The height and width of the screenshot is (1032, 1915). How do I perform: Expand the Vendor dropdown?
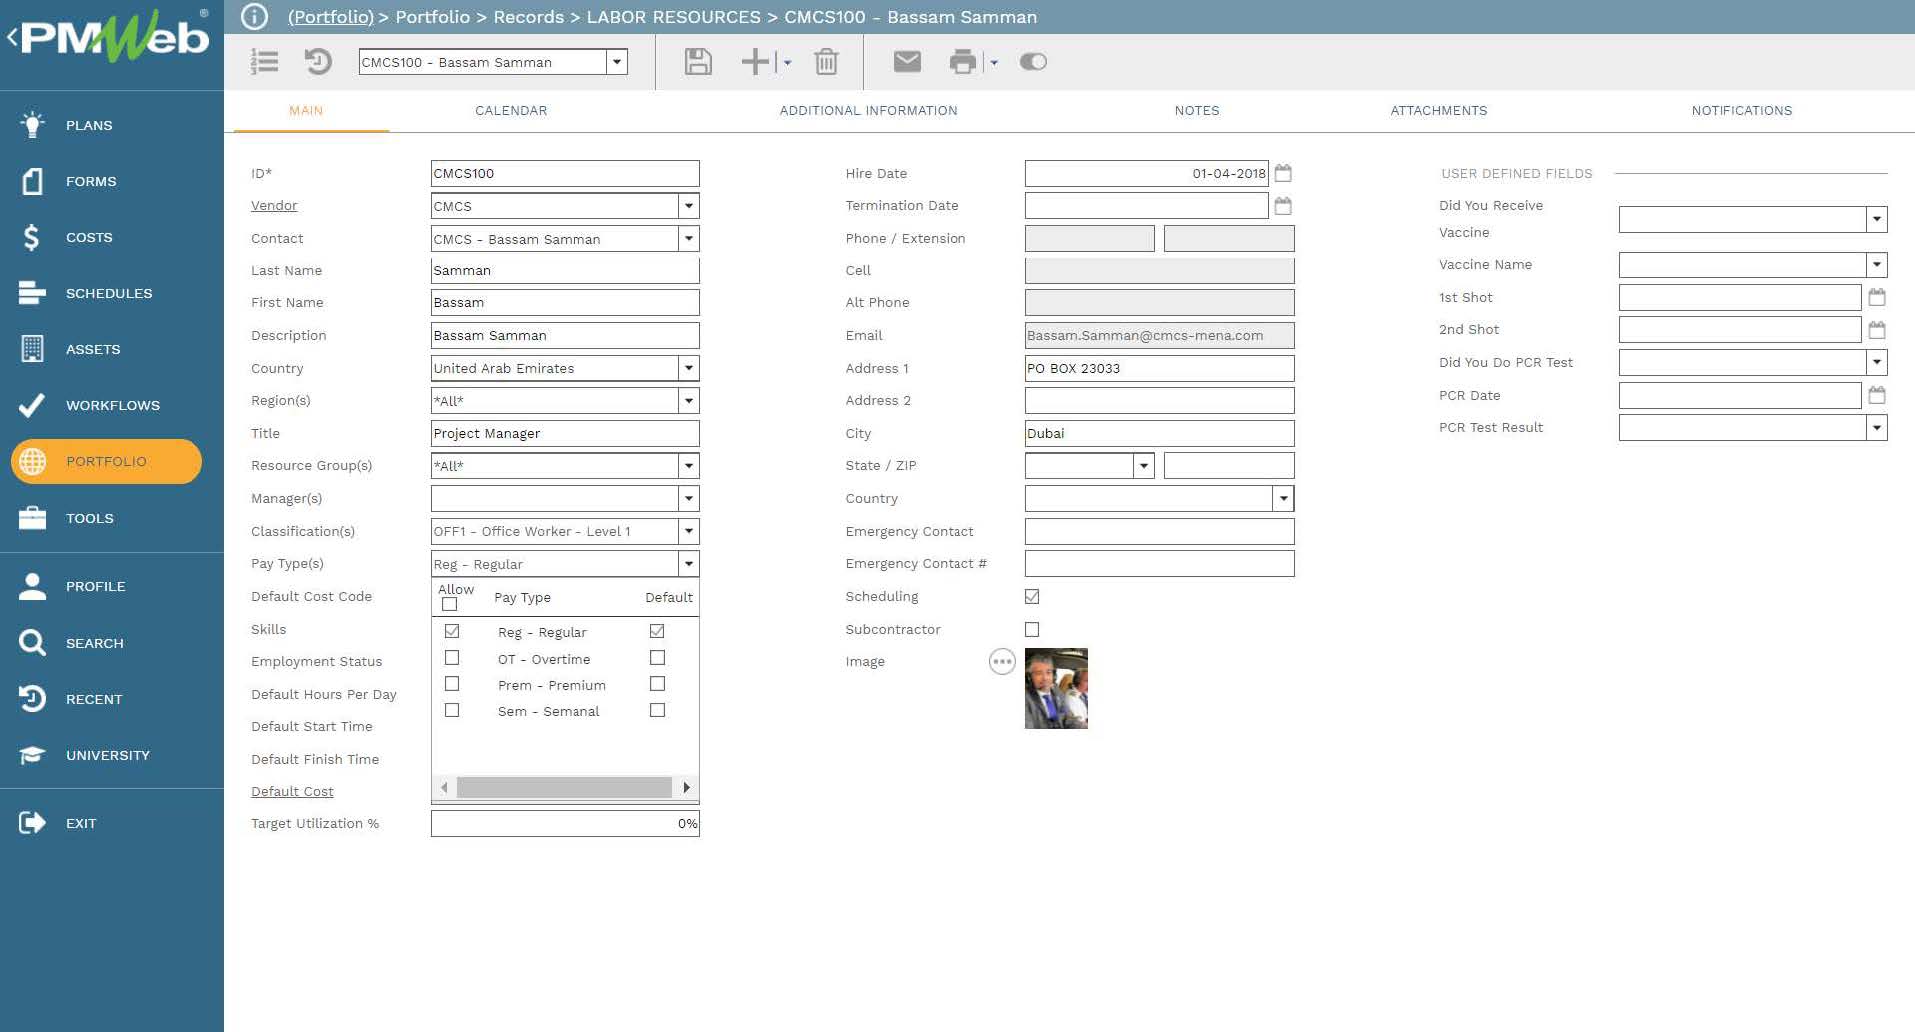tap(688, 206)
